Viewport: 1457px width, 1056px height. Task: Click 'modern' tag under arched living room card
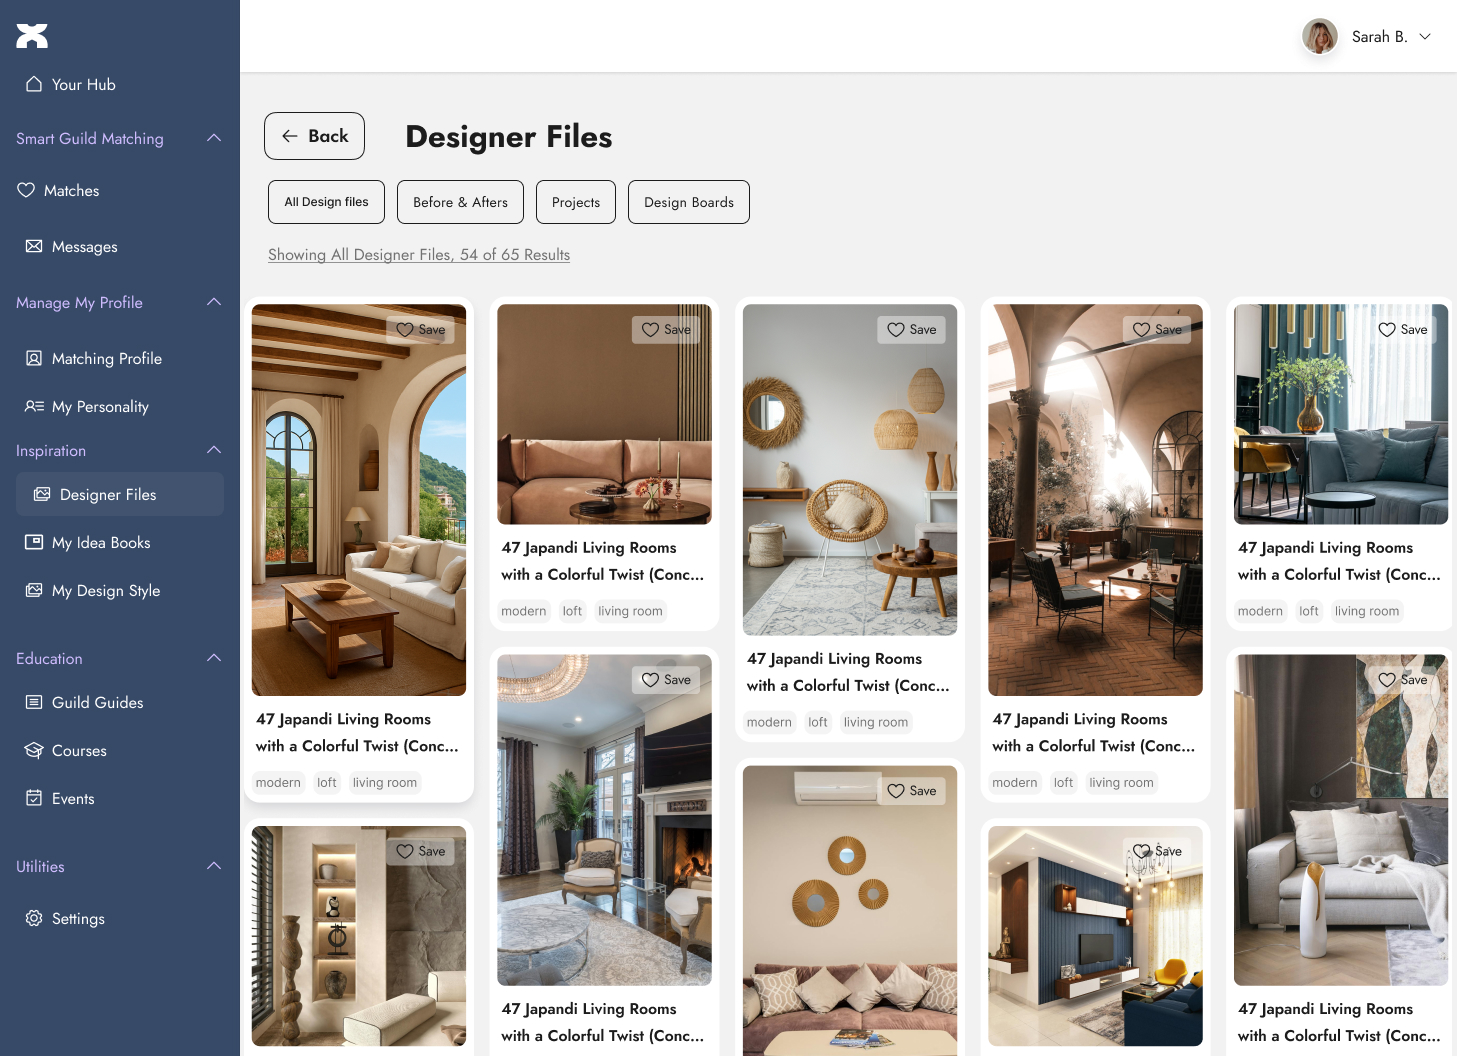coord(278,783)
